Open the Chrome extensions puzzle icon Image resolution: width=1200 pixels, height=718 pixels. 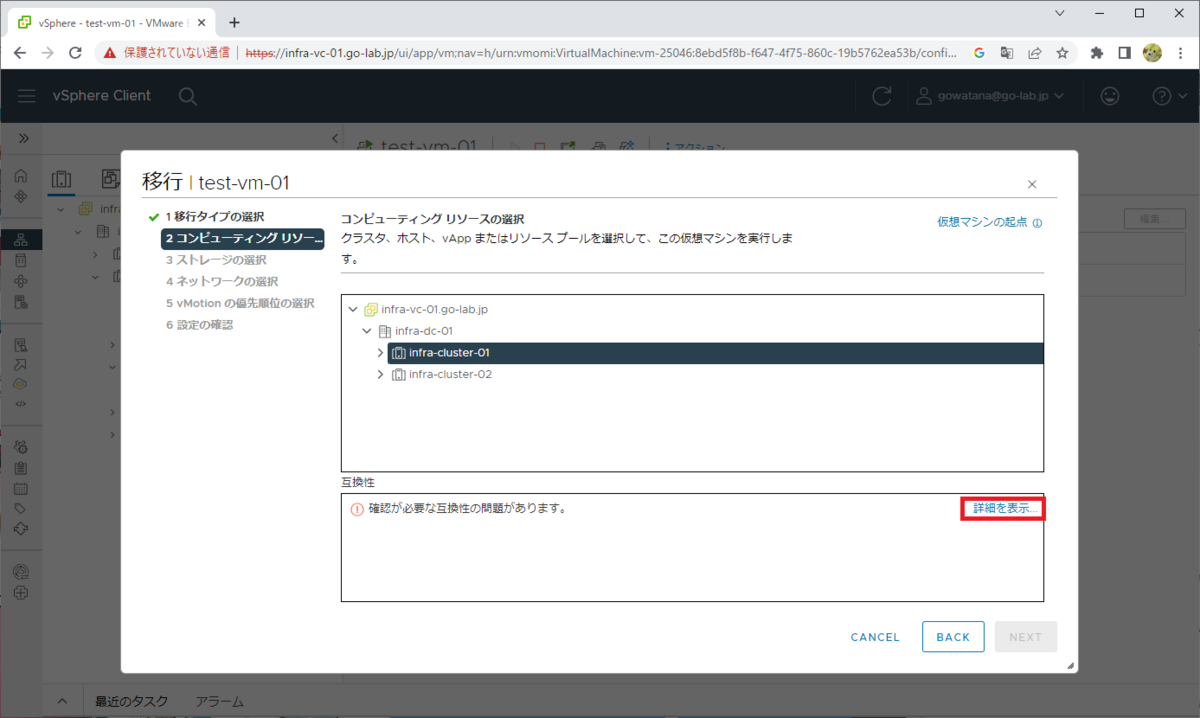(x=1097, y=53)
